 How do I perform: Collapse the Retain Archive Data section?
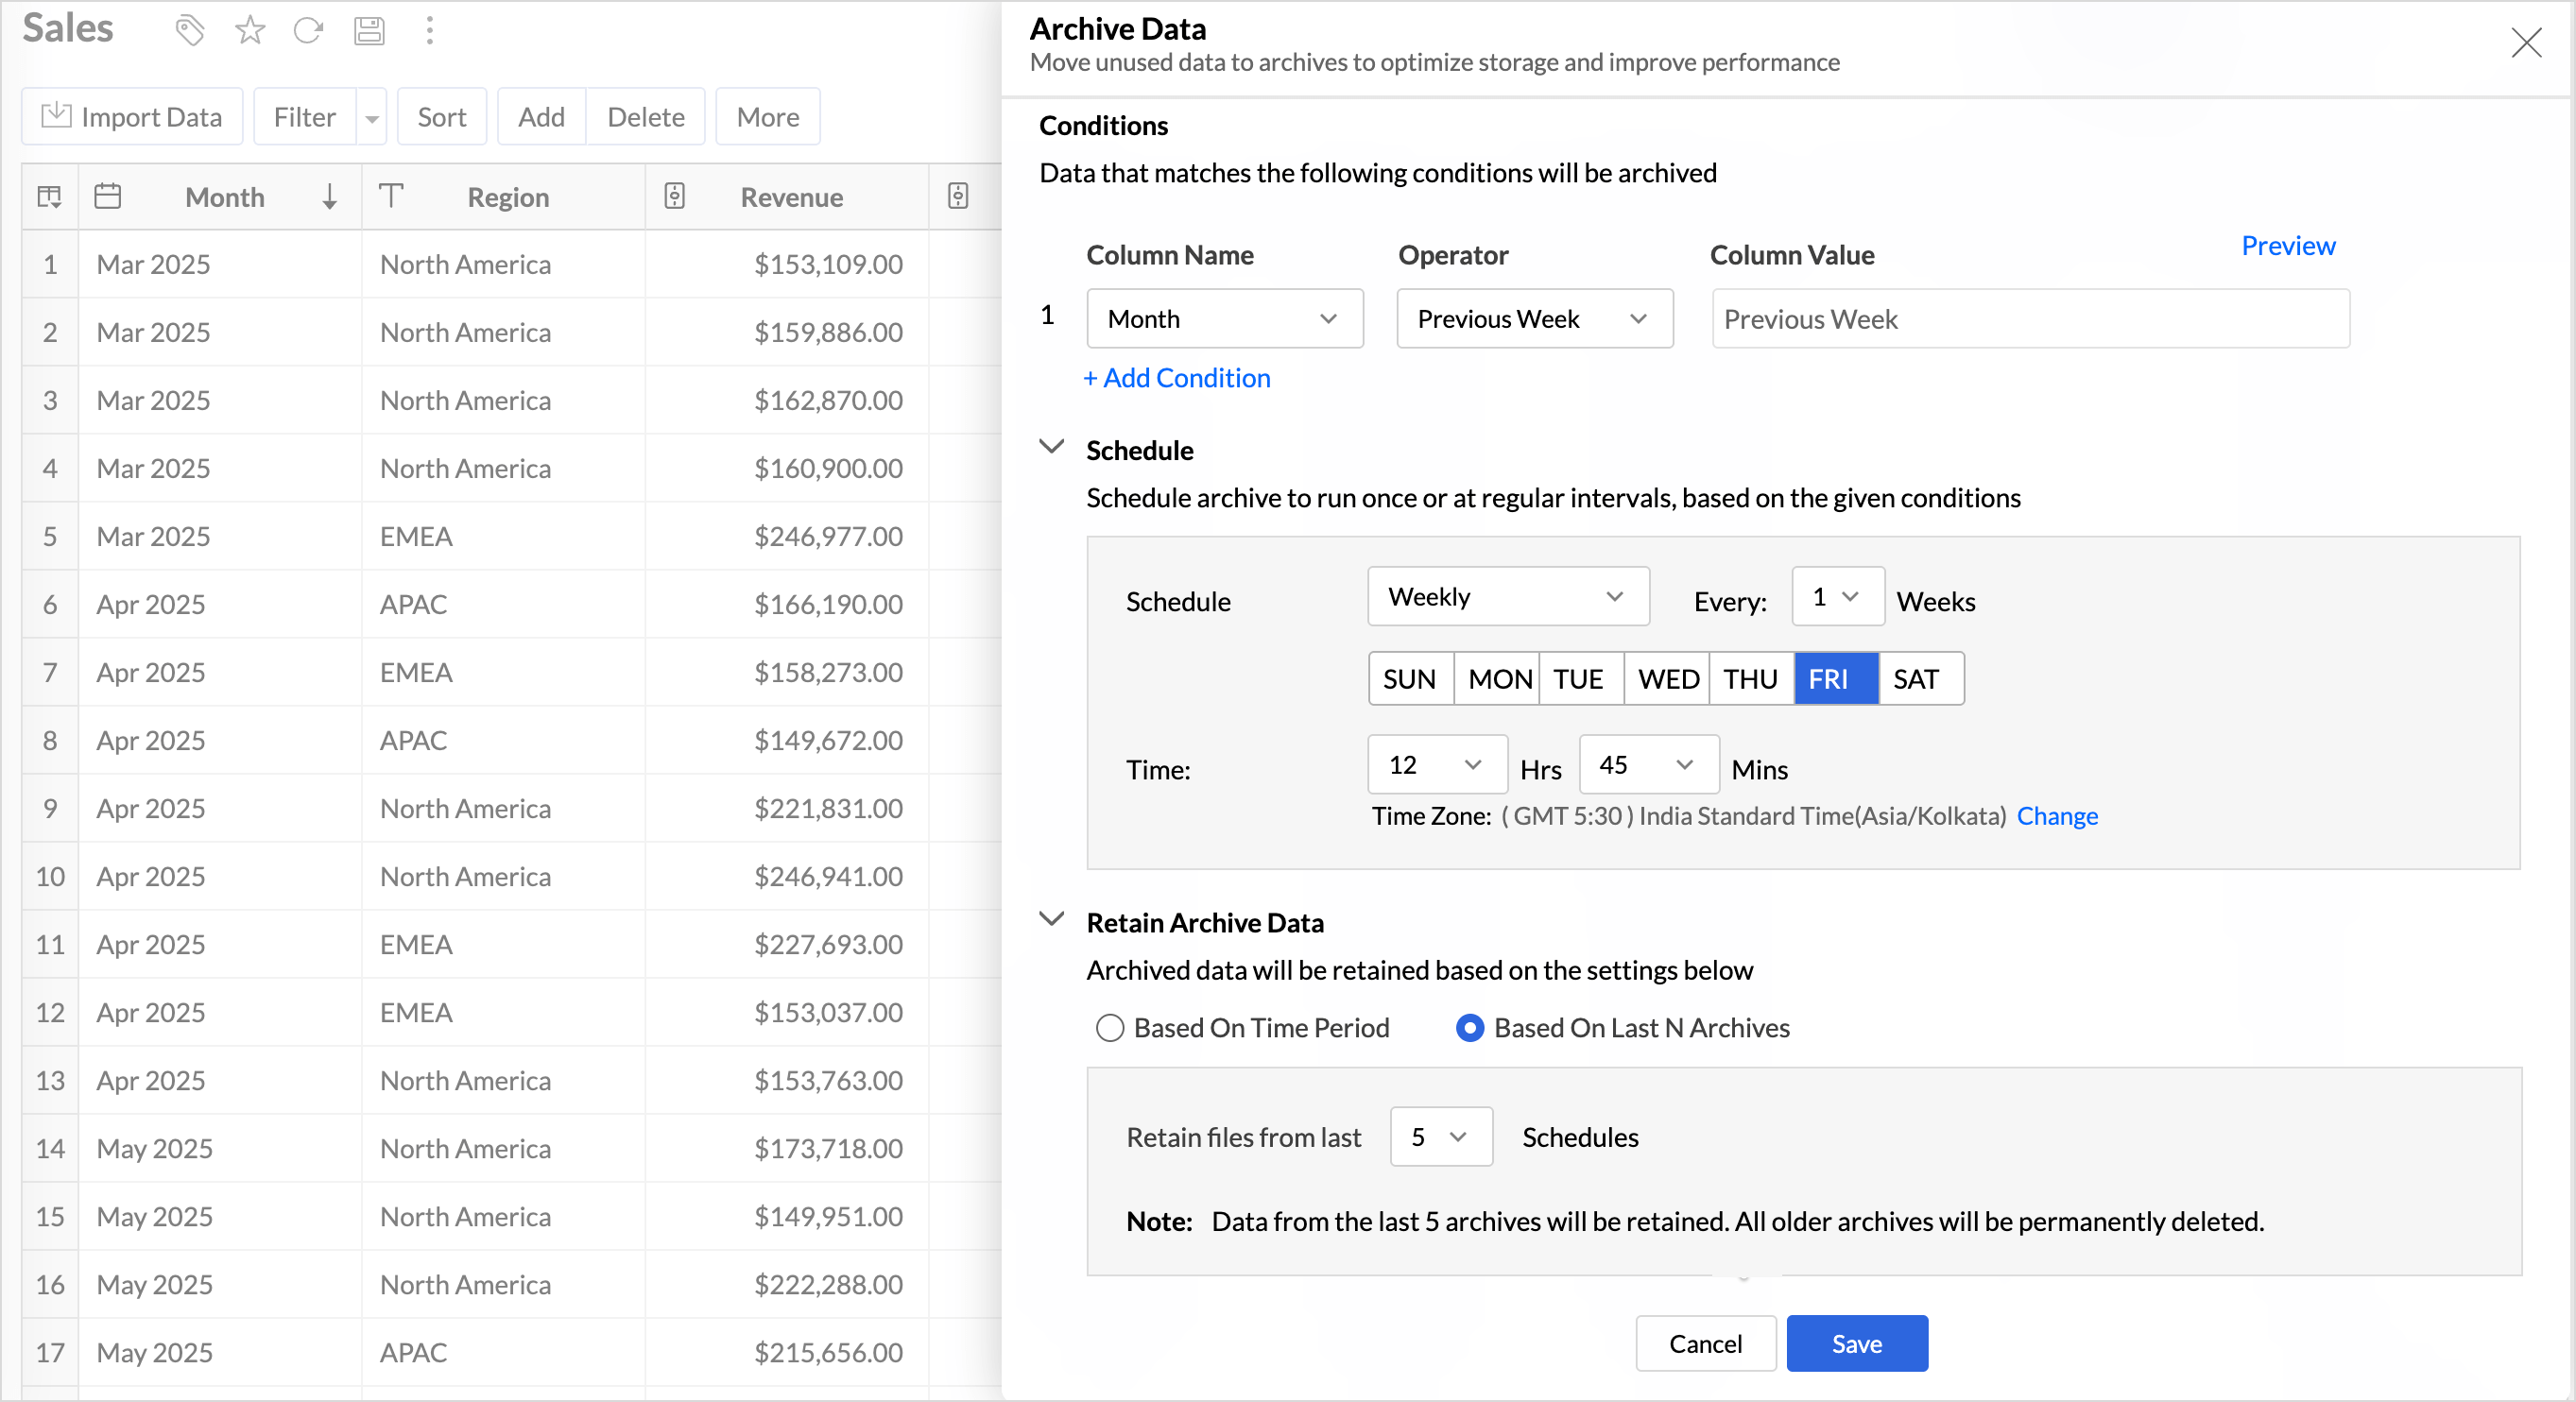click(x=1051, y=919)
